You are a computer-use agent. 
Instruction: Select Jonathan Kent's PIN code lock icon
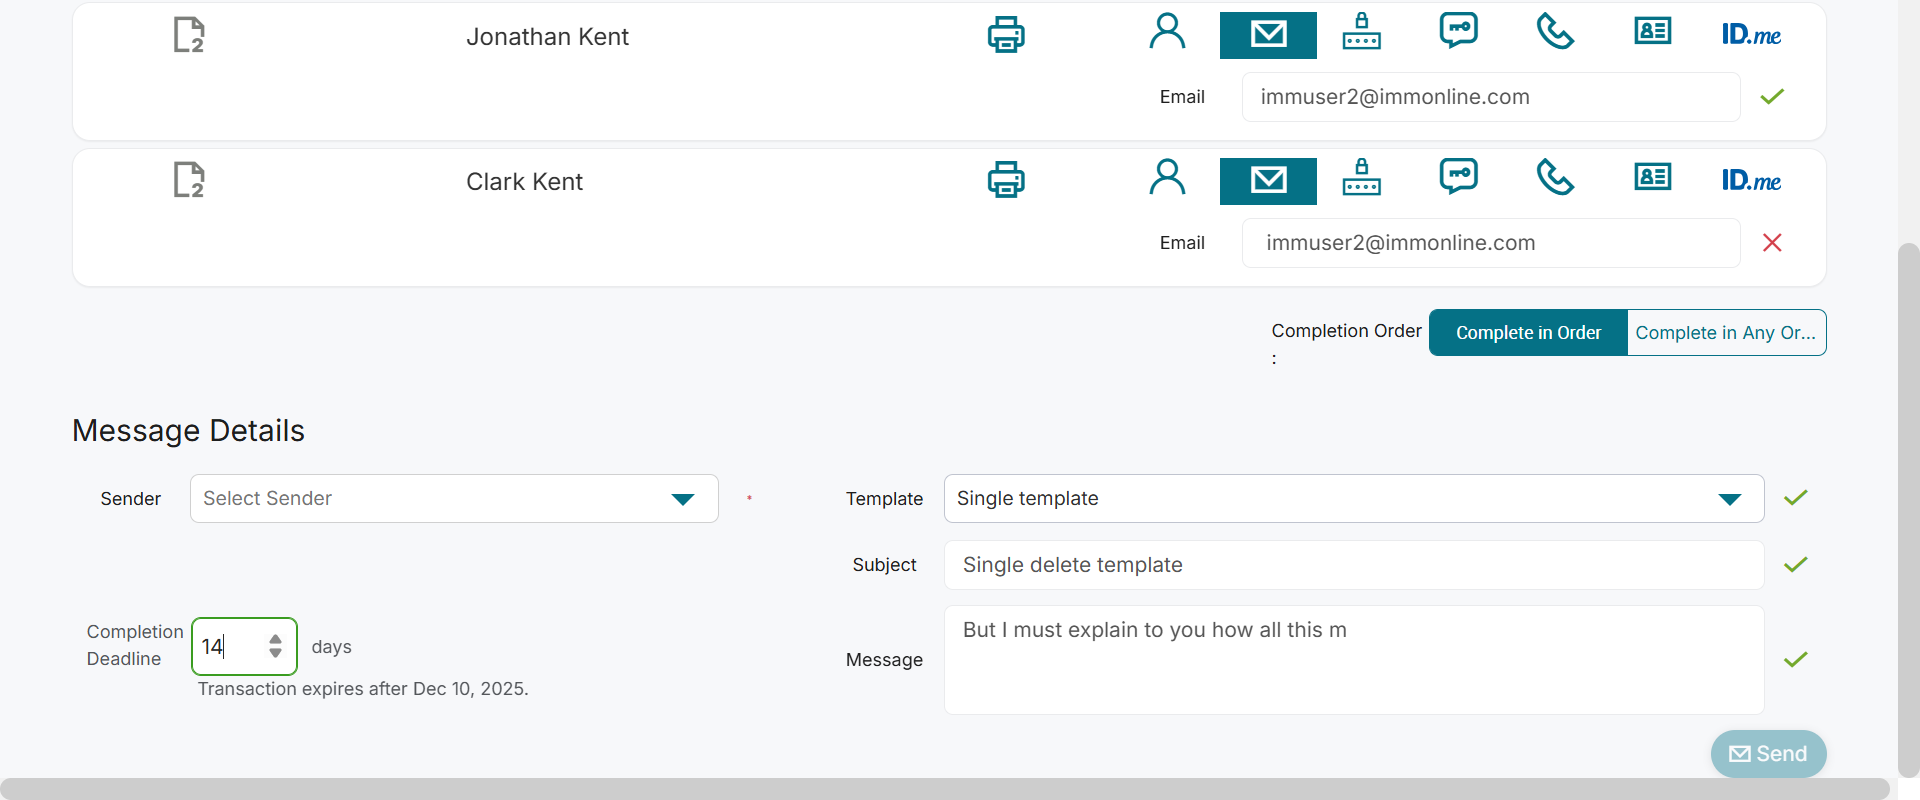(1361, 32)
